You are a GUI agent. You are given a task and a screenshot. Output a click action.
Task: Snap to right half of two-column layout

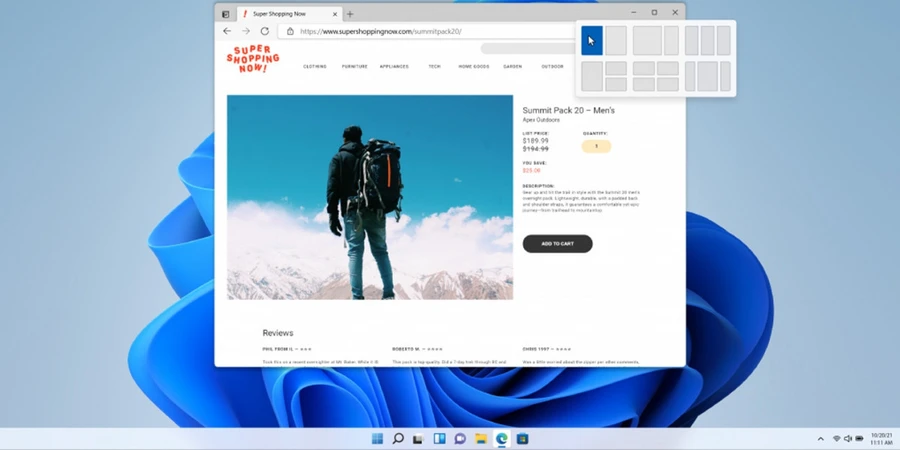pos(616,40)
